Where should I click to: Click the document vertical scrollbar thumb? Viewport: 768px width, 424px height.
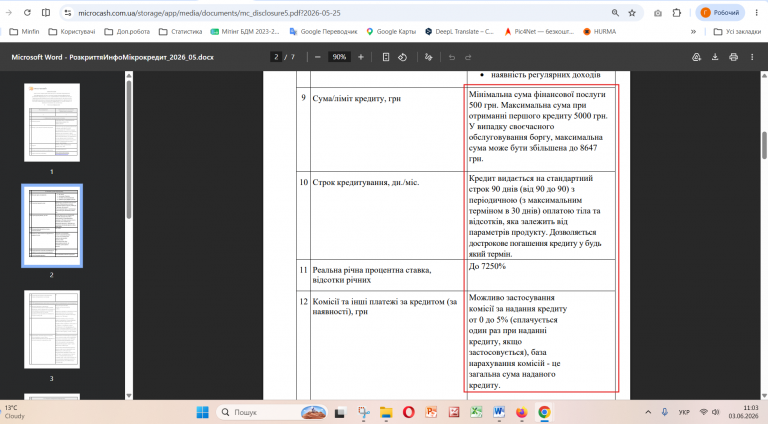[764, 145]
